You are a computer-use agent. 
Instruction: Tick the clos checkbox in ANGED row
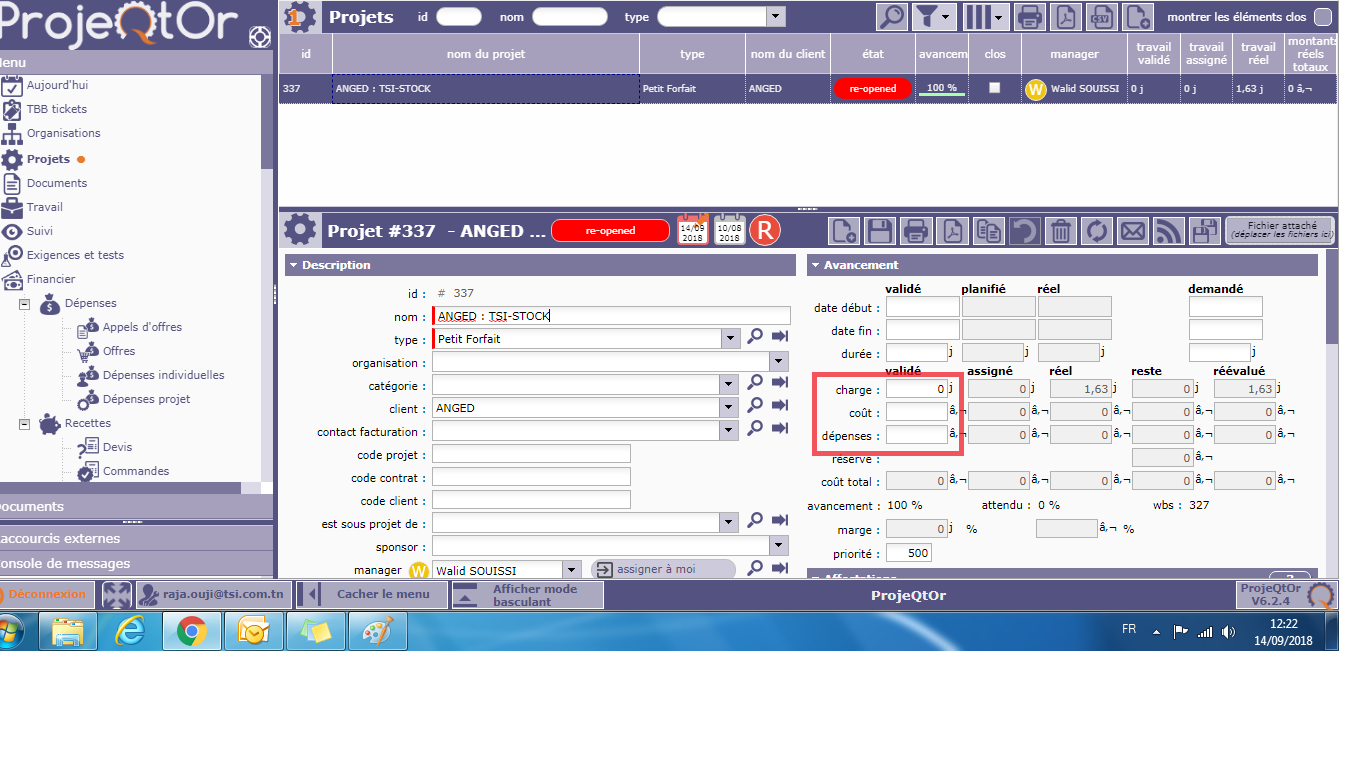[994, 88]
